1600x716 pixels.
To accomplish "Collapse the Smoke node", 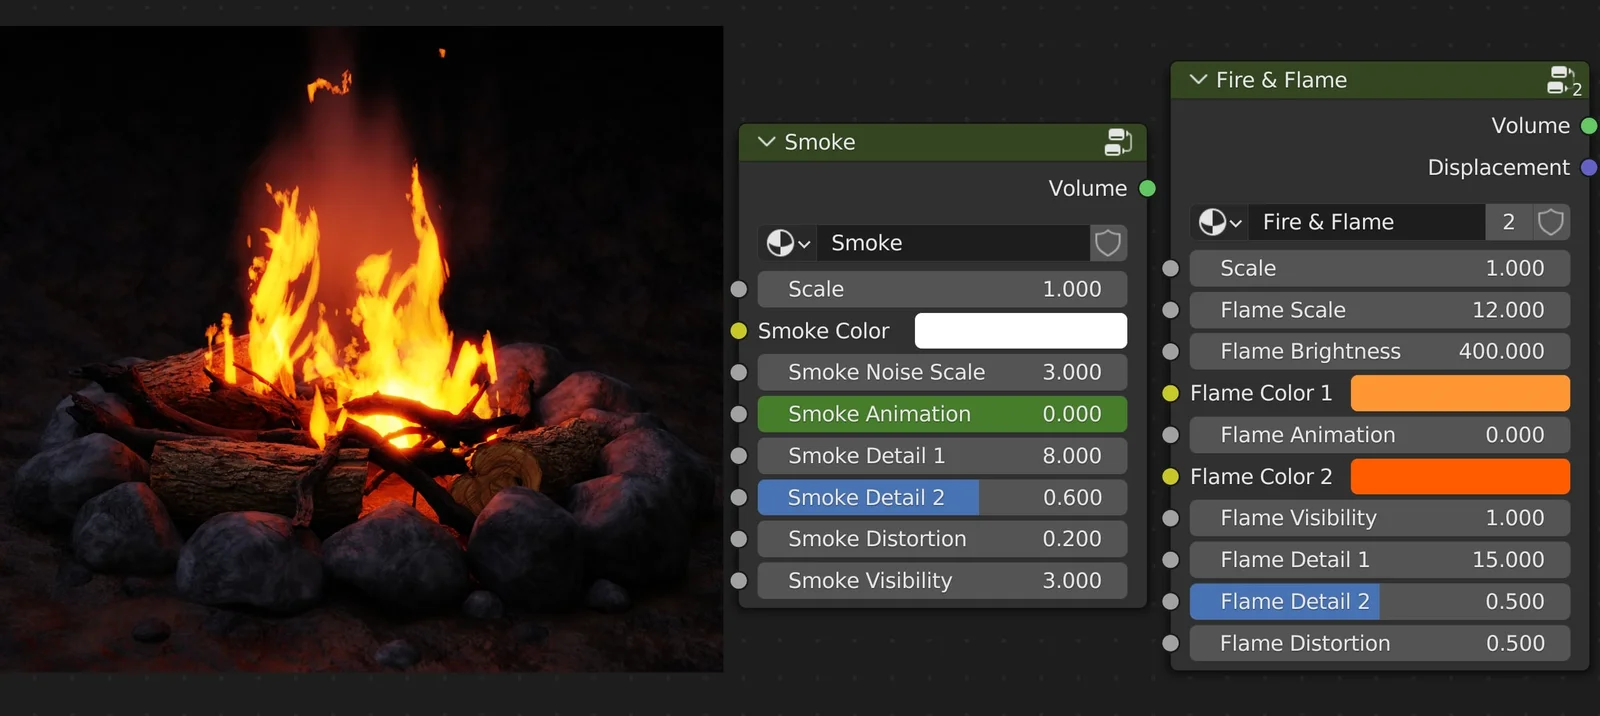I will pyautogui.click(x=767, y=142).
